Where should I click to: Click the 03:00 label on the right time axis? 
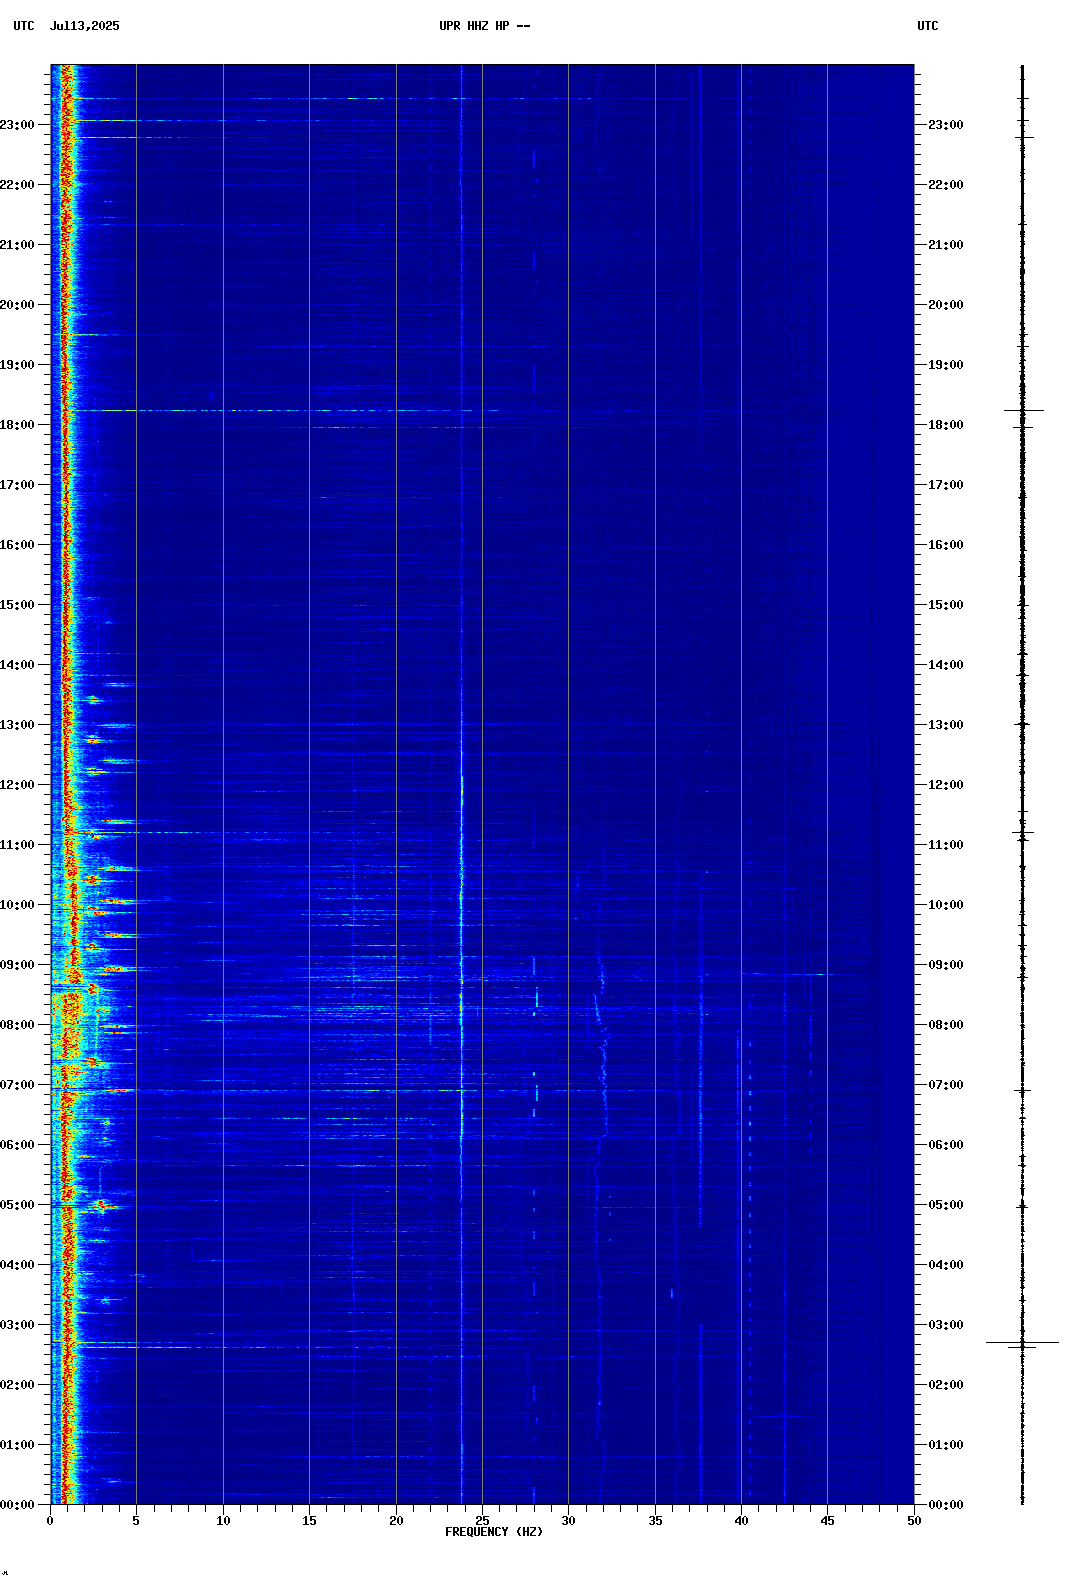coord(946,1325)
